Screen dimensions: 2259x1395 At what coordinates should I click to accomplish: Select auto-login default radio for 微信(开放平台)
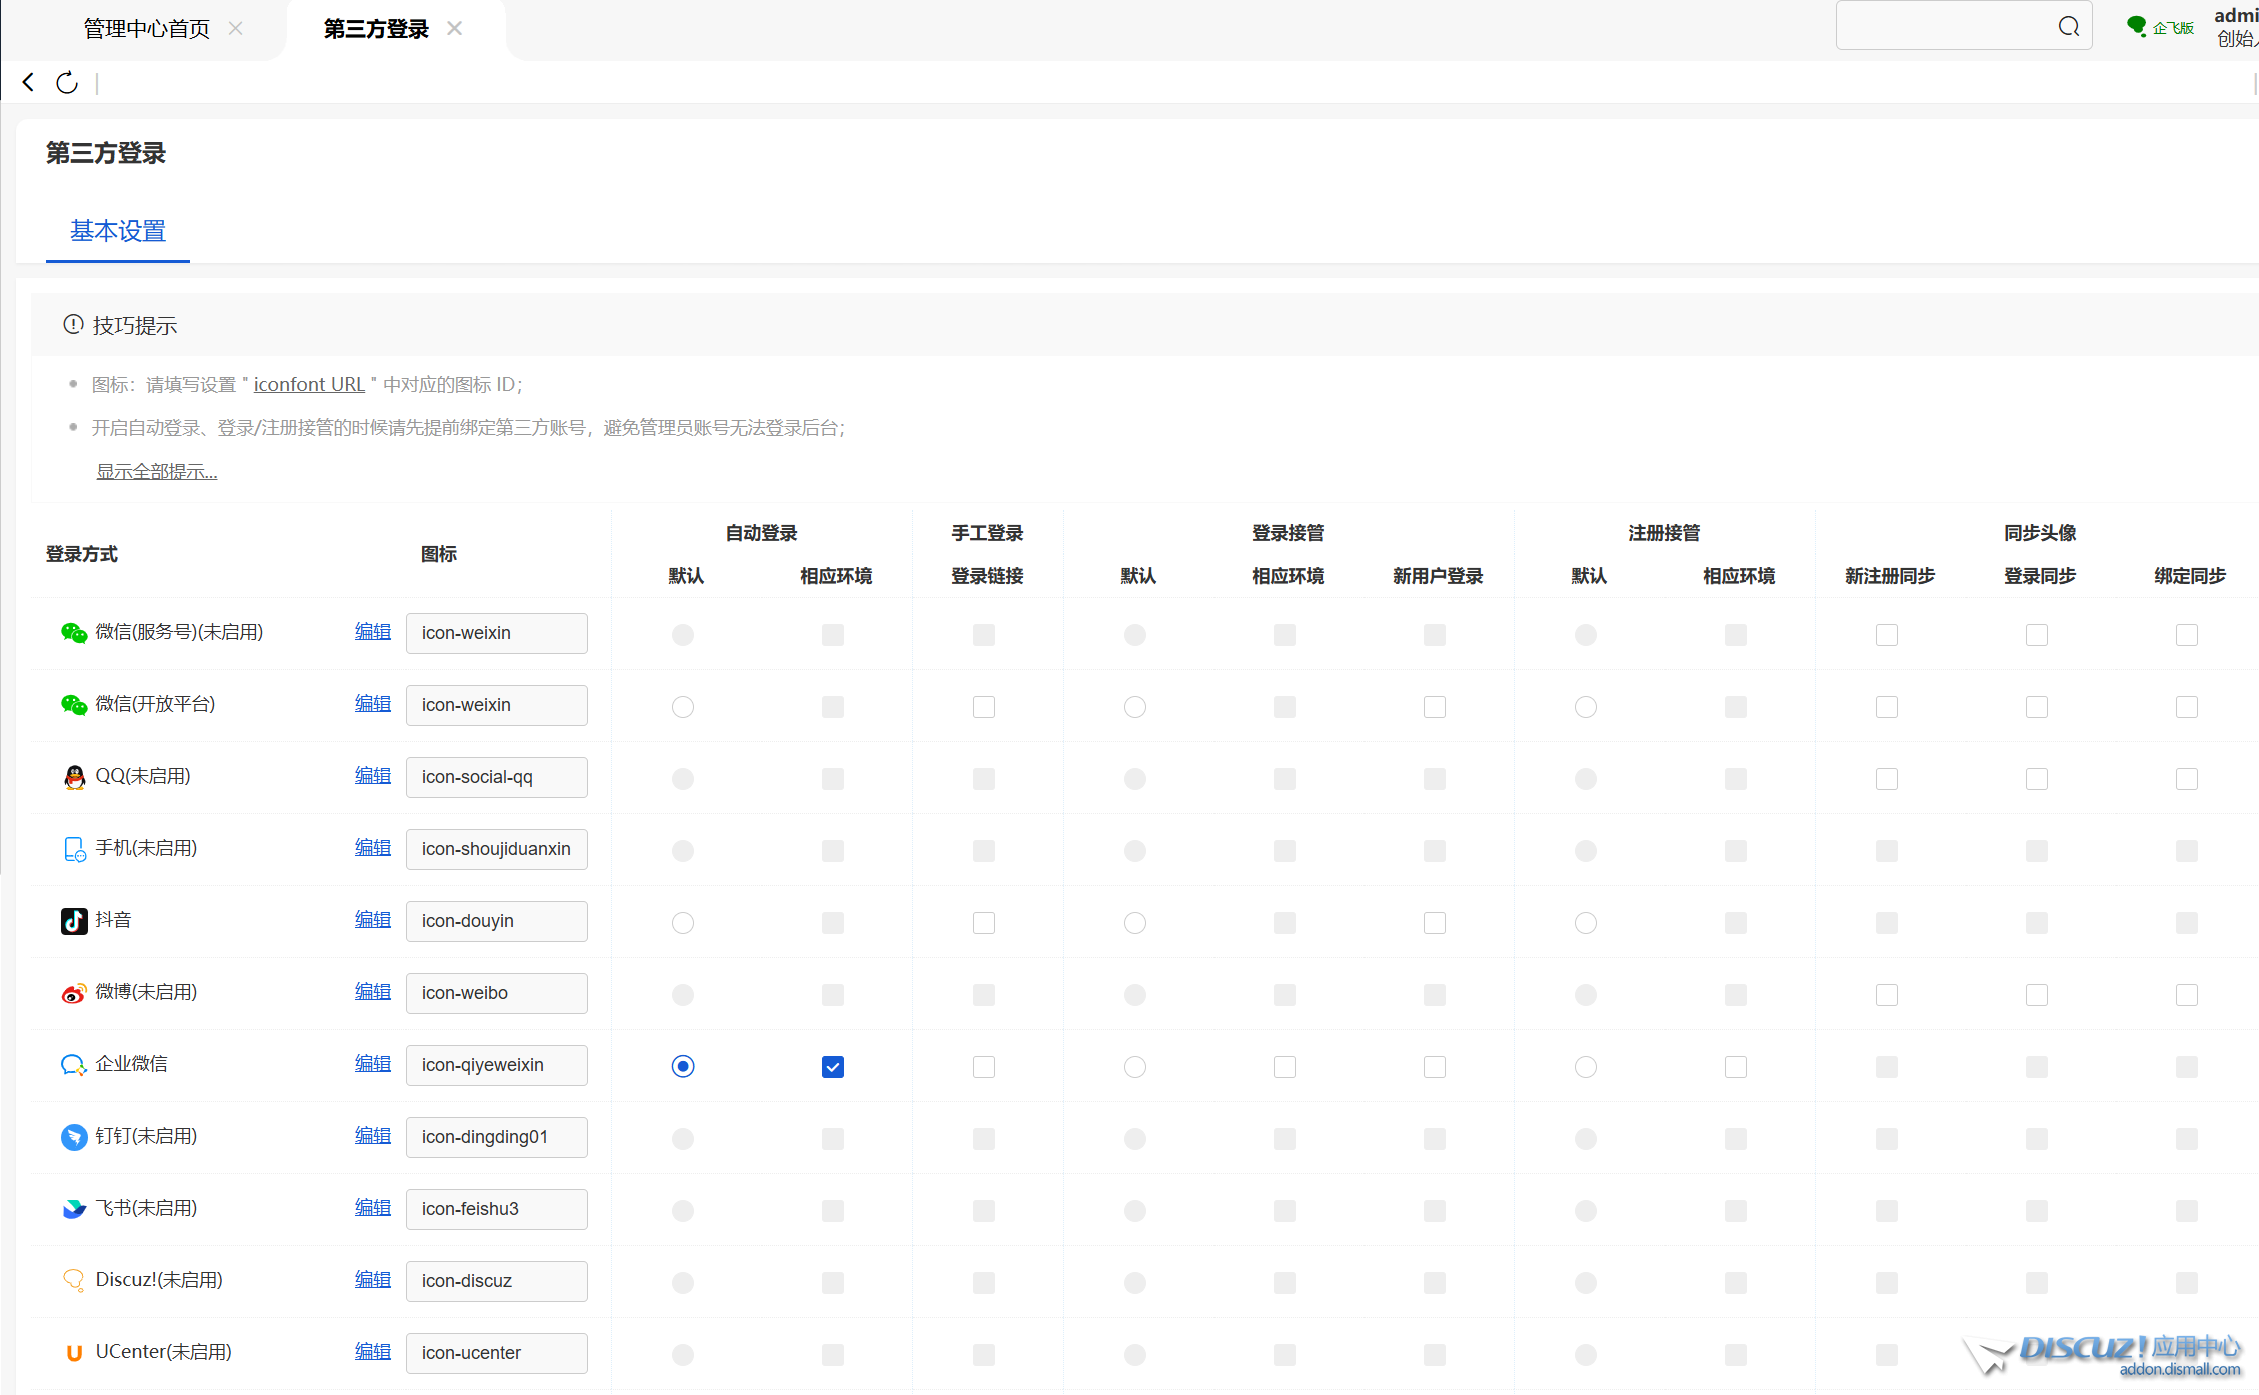(x=683, y=707)
